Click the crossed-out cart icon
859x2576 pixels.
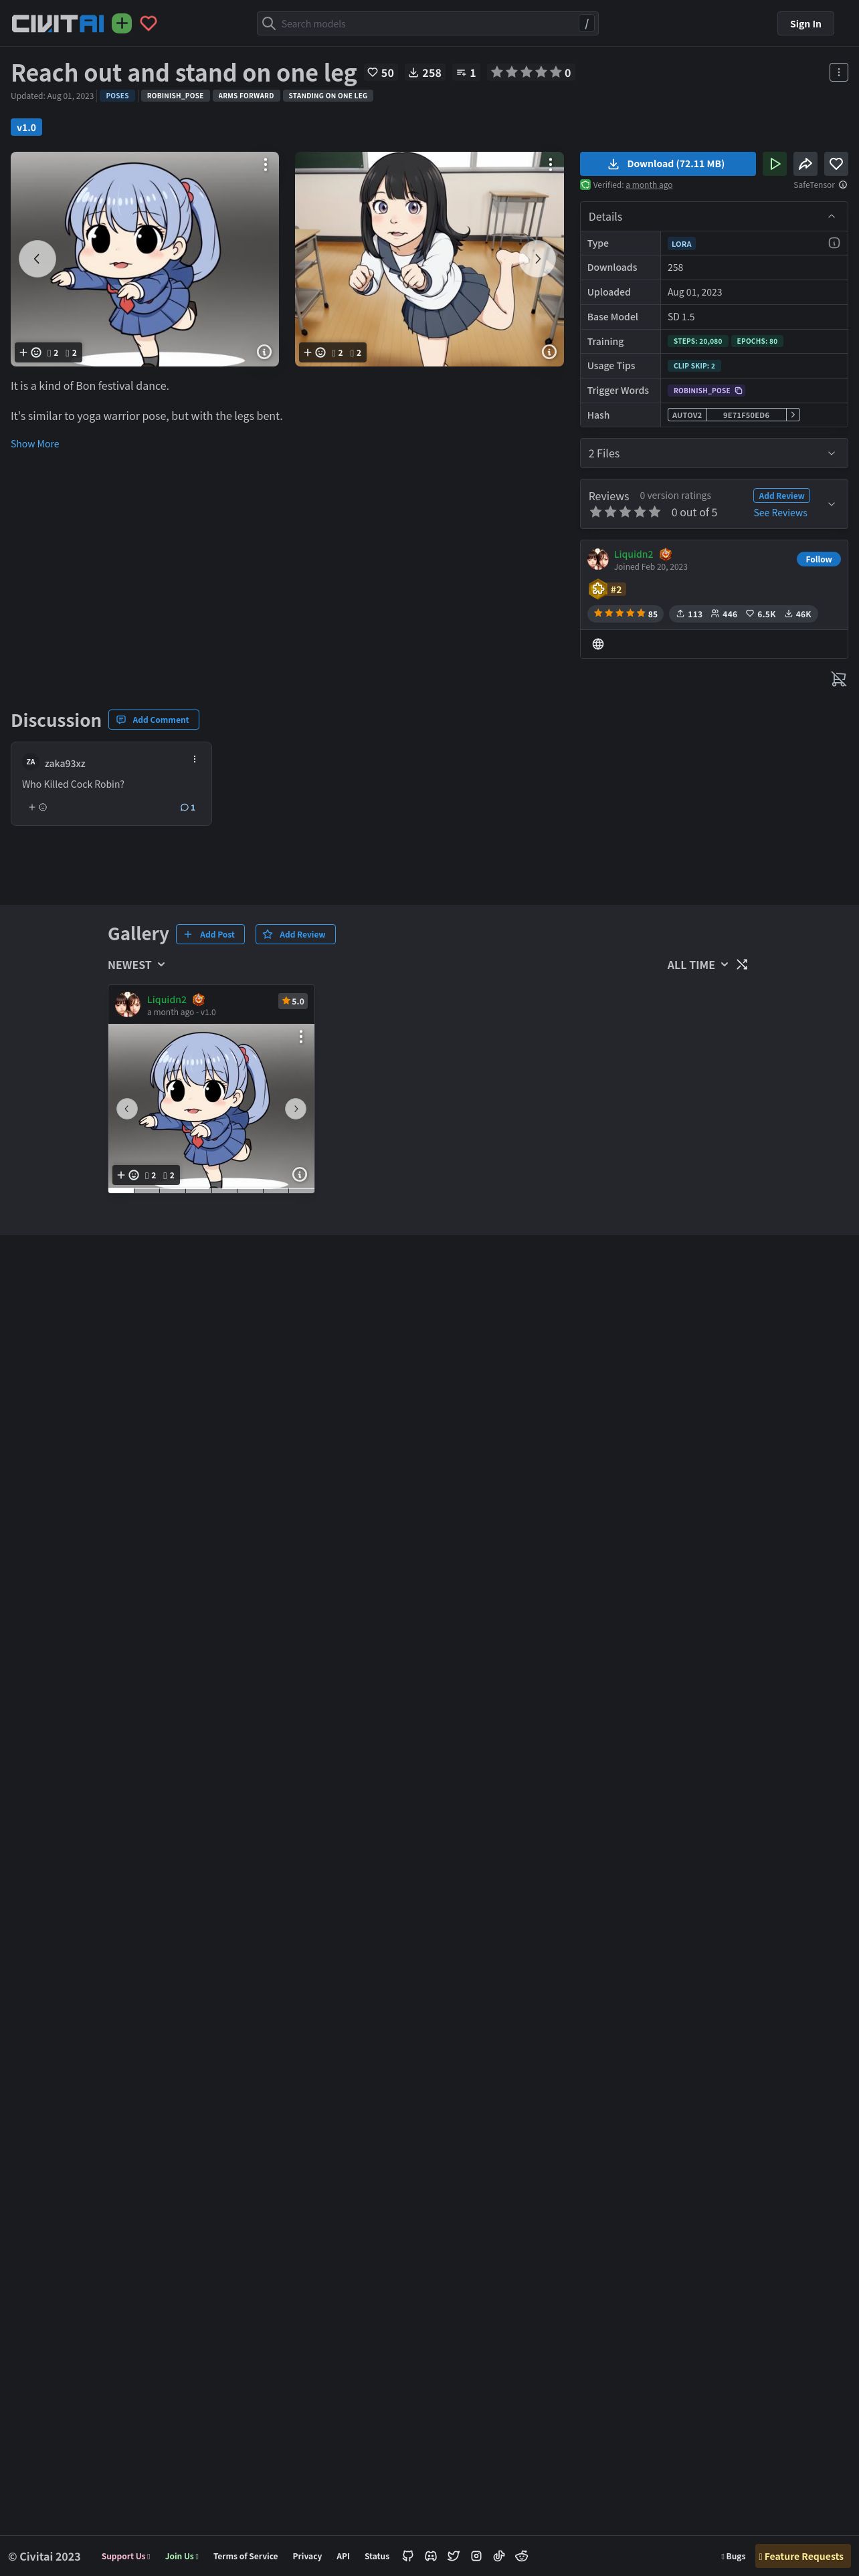pos(838,680)
